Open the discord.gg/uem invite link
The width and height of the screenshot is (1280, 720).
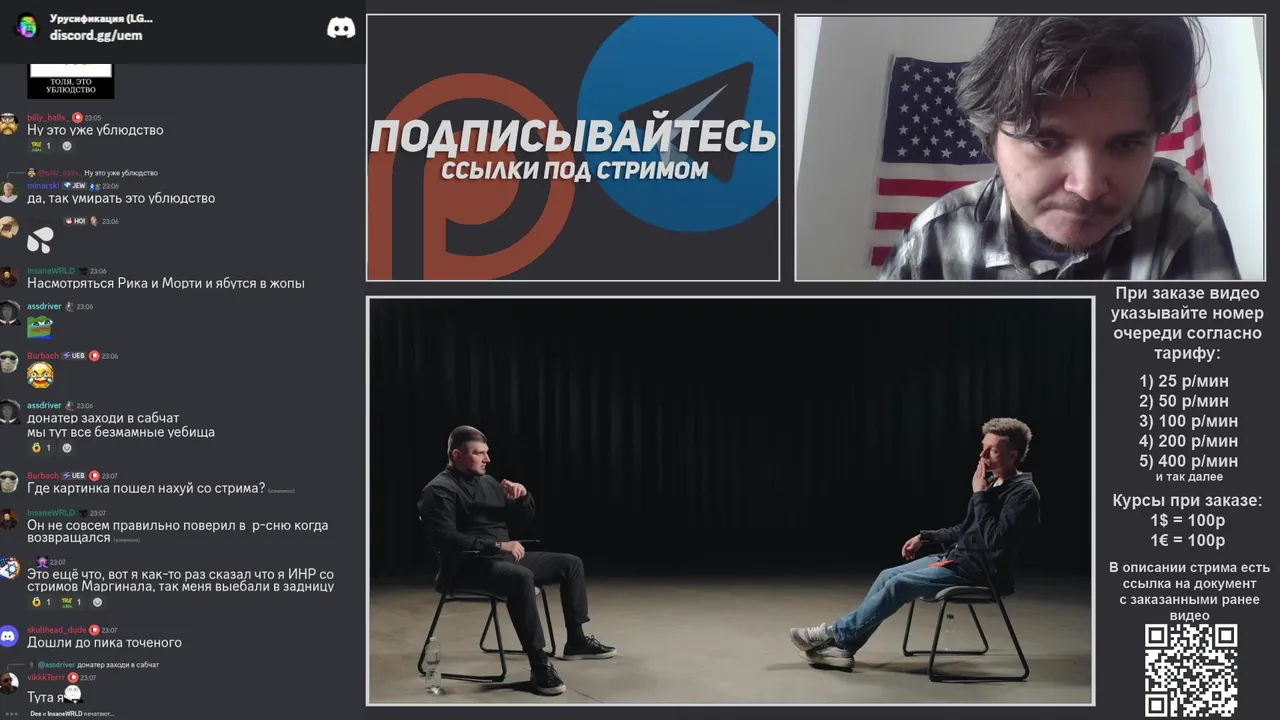pyautogui.click(x=96, y=35)
